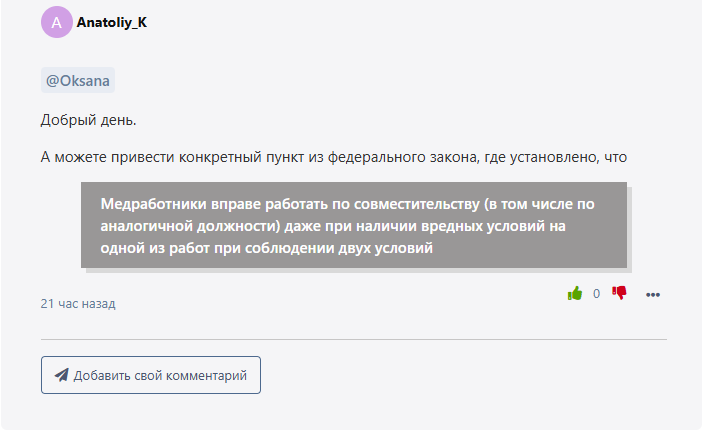707x434 pixels.
Task: Click the words "федерального закона" in the comment
Action: (x=402, y=157)
